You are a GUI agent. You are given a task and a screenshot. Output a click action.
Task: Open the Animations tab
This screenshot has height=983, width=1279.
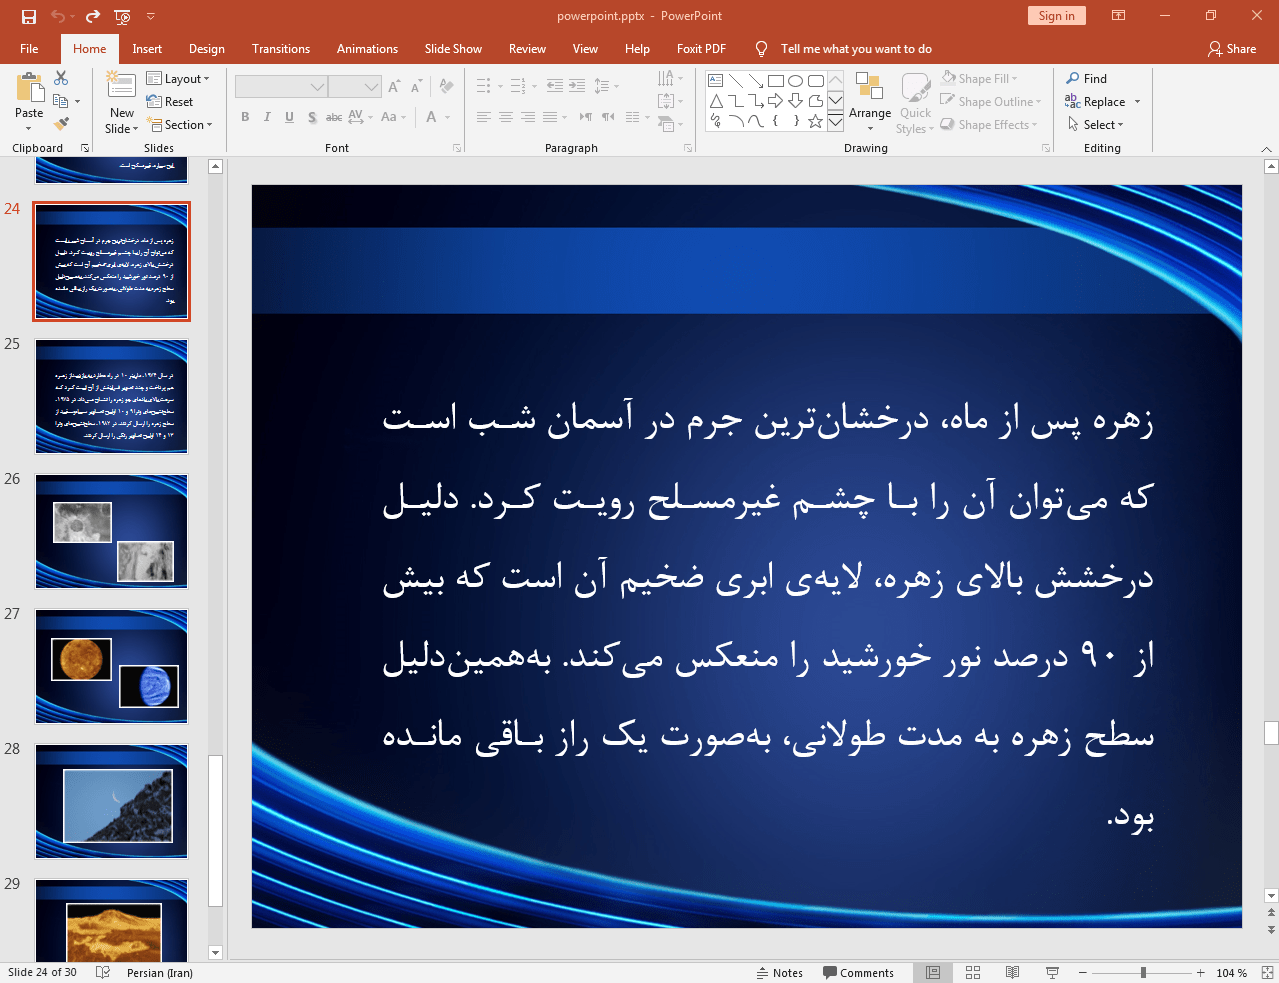(x=367, y=49)
